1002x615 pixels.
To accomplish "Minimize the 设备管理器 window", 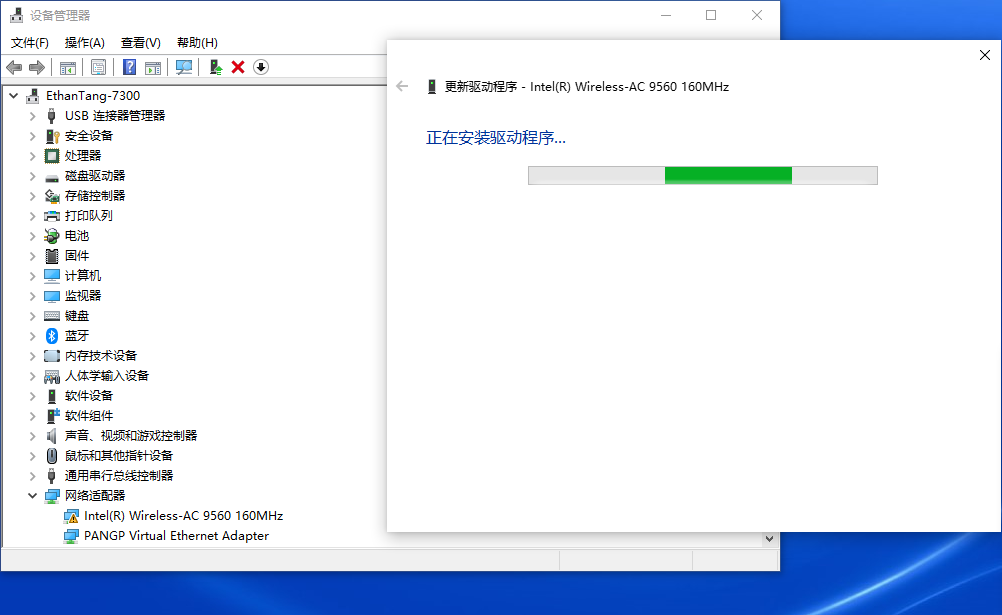I will pyautogui.click(x=666, y=15).
